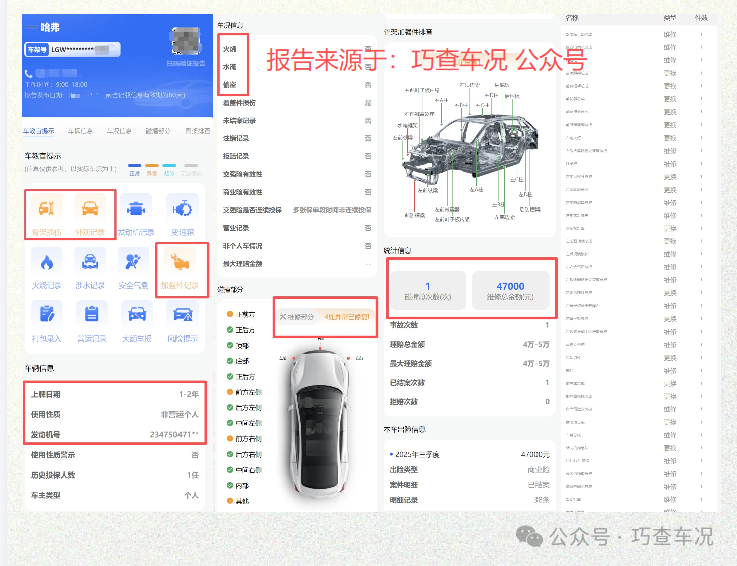The width and height of the screenshot is (737, 566).
Task: Click the 发动机号 value 234750471**
Action: (174, 434)
